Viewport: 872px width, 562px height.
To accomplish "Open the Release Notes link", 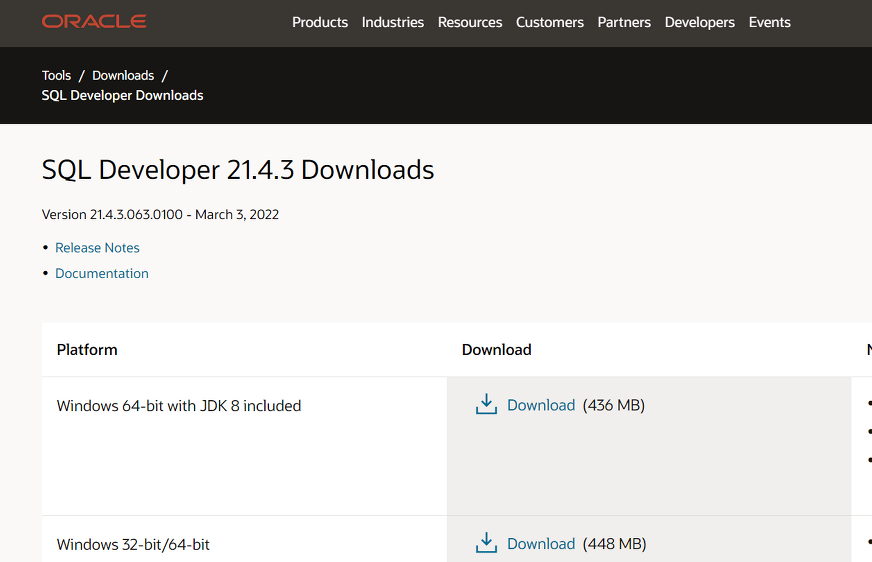I will click(x=97, y=248).
